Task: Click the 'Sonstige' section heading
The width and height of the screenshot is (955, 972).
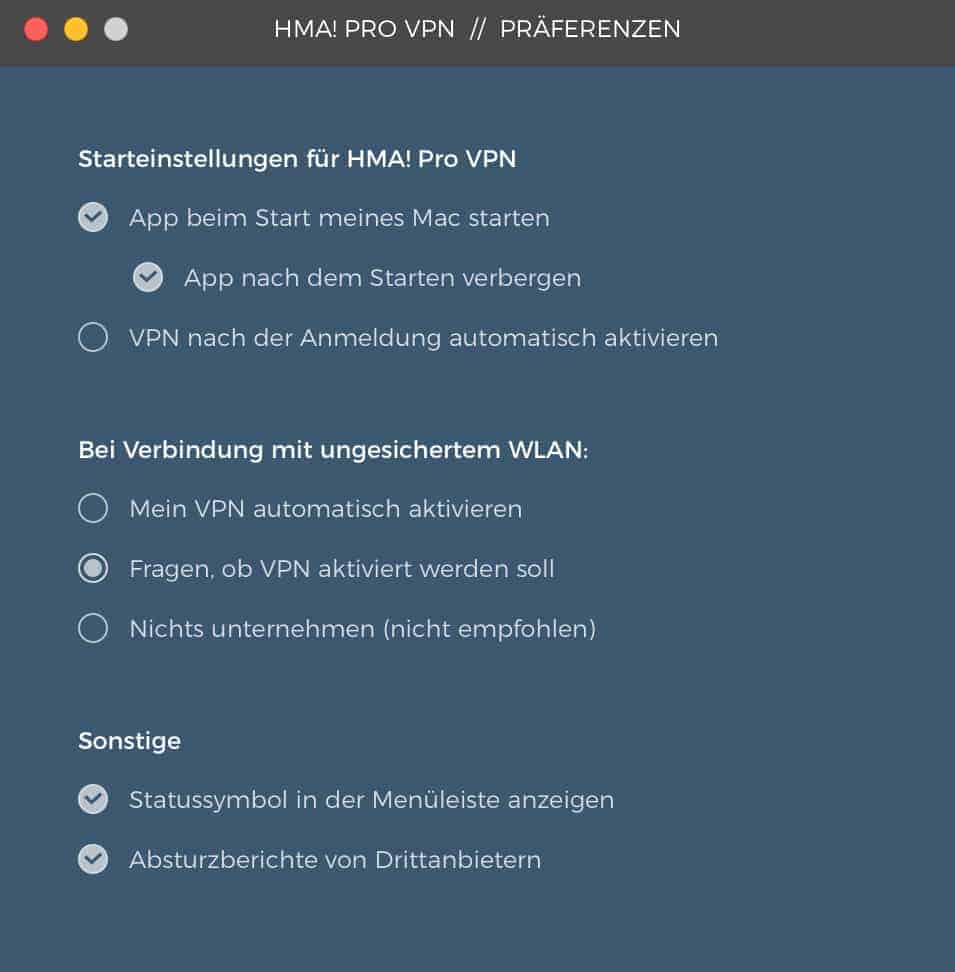Action: [130, 741]
